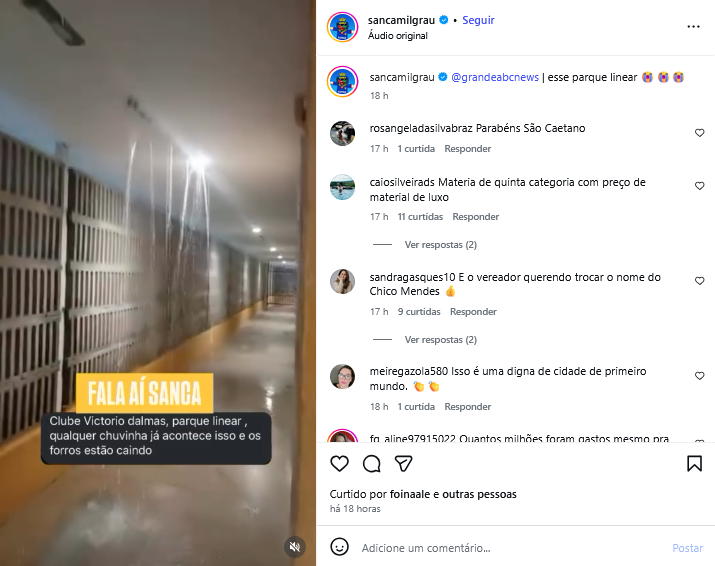
Task: Like caiosilveirads' comment heart
Action: pyautogui.click(x=699, y=186)
